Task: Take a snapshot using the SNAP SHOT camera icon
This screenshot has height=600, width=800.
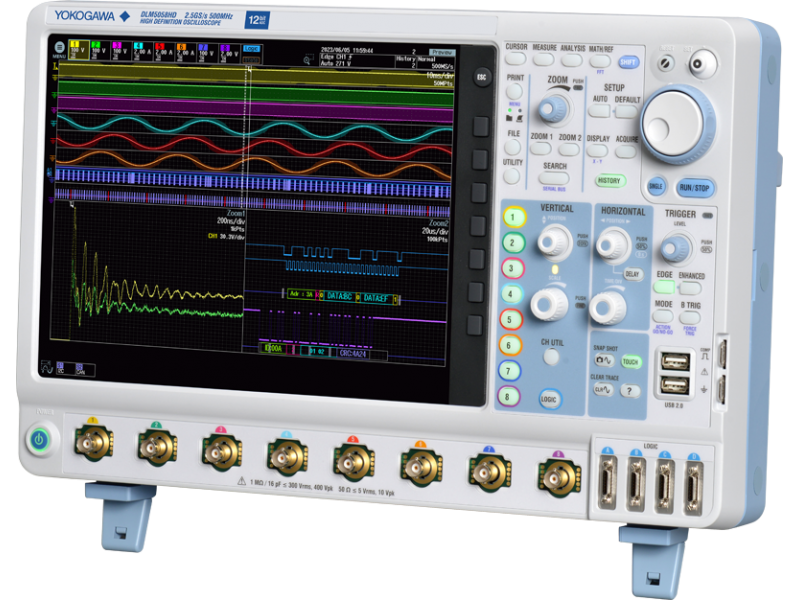Action: pos(603,358)
